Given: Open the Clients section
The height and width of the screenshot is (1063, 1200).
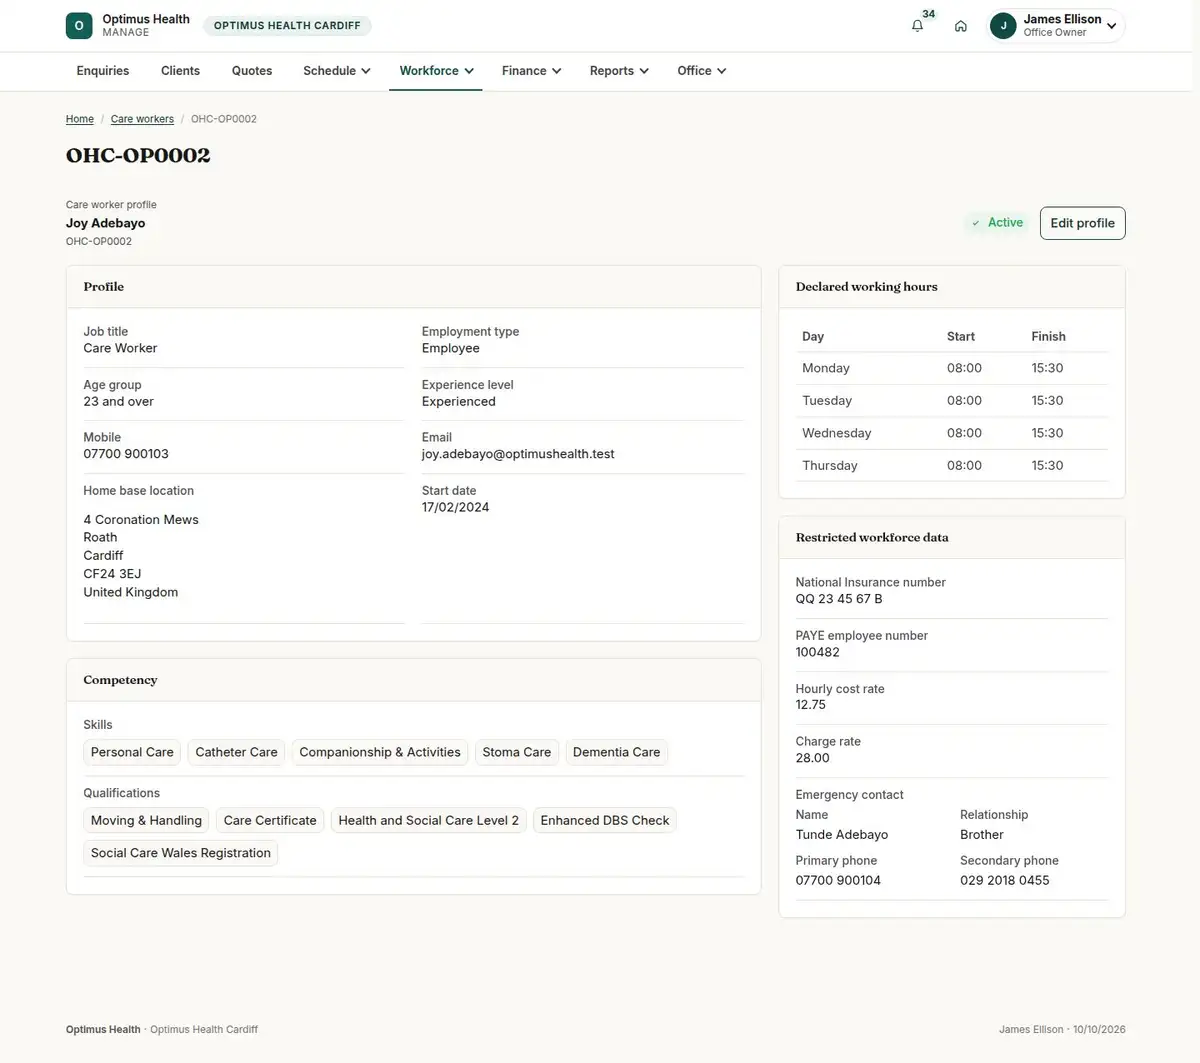Looking at the screenshot, I should pos(180,71).
